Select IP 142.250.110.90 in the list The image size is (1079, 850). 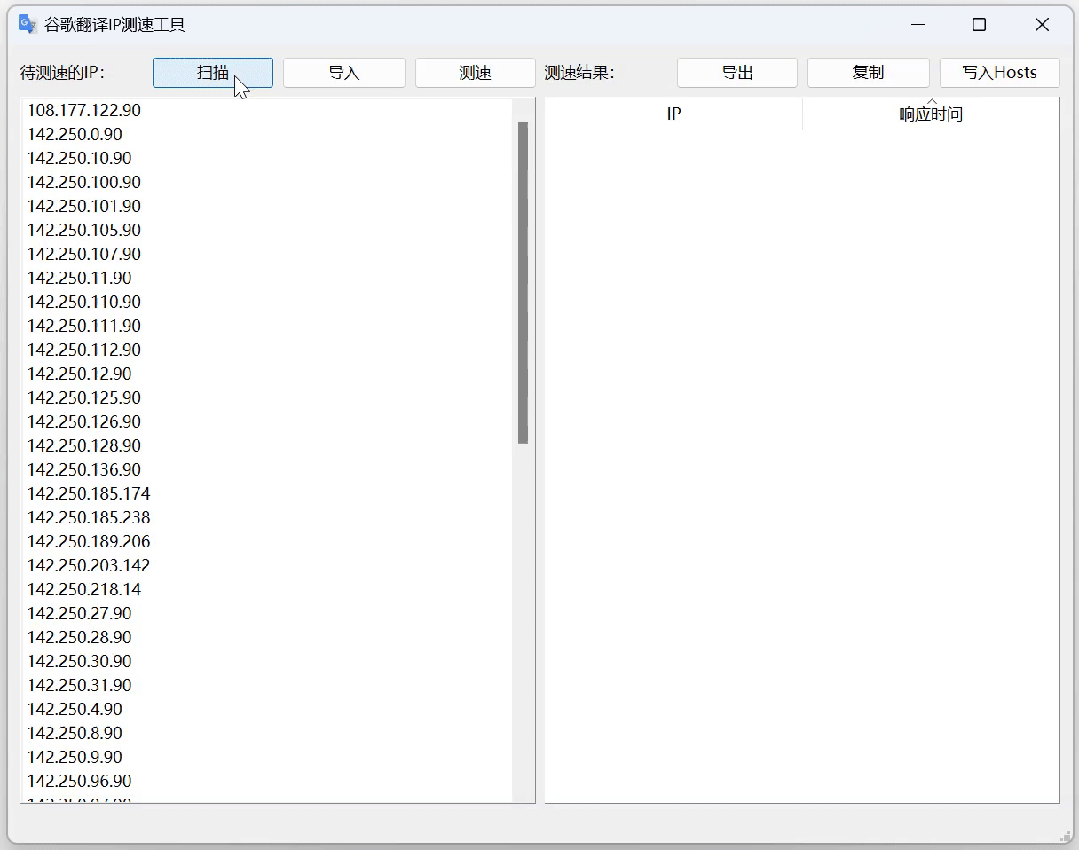(x=84, y=302)
